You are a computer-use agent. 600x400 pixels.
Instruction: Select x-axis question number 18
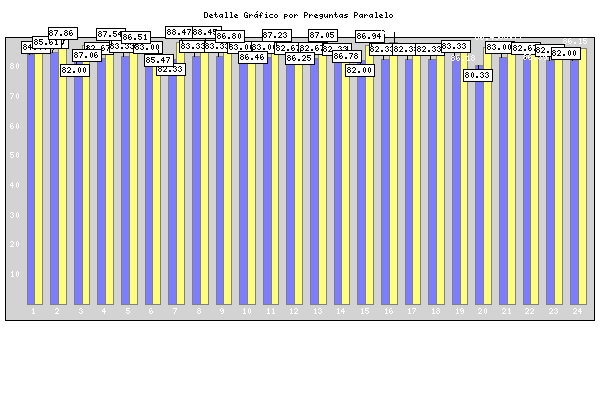tap(435, 311)
